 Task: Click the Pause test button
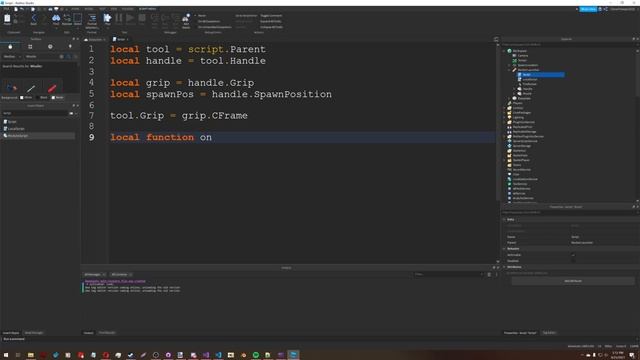[x=119, y=18]
